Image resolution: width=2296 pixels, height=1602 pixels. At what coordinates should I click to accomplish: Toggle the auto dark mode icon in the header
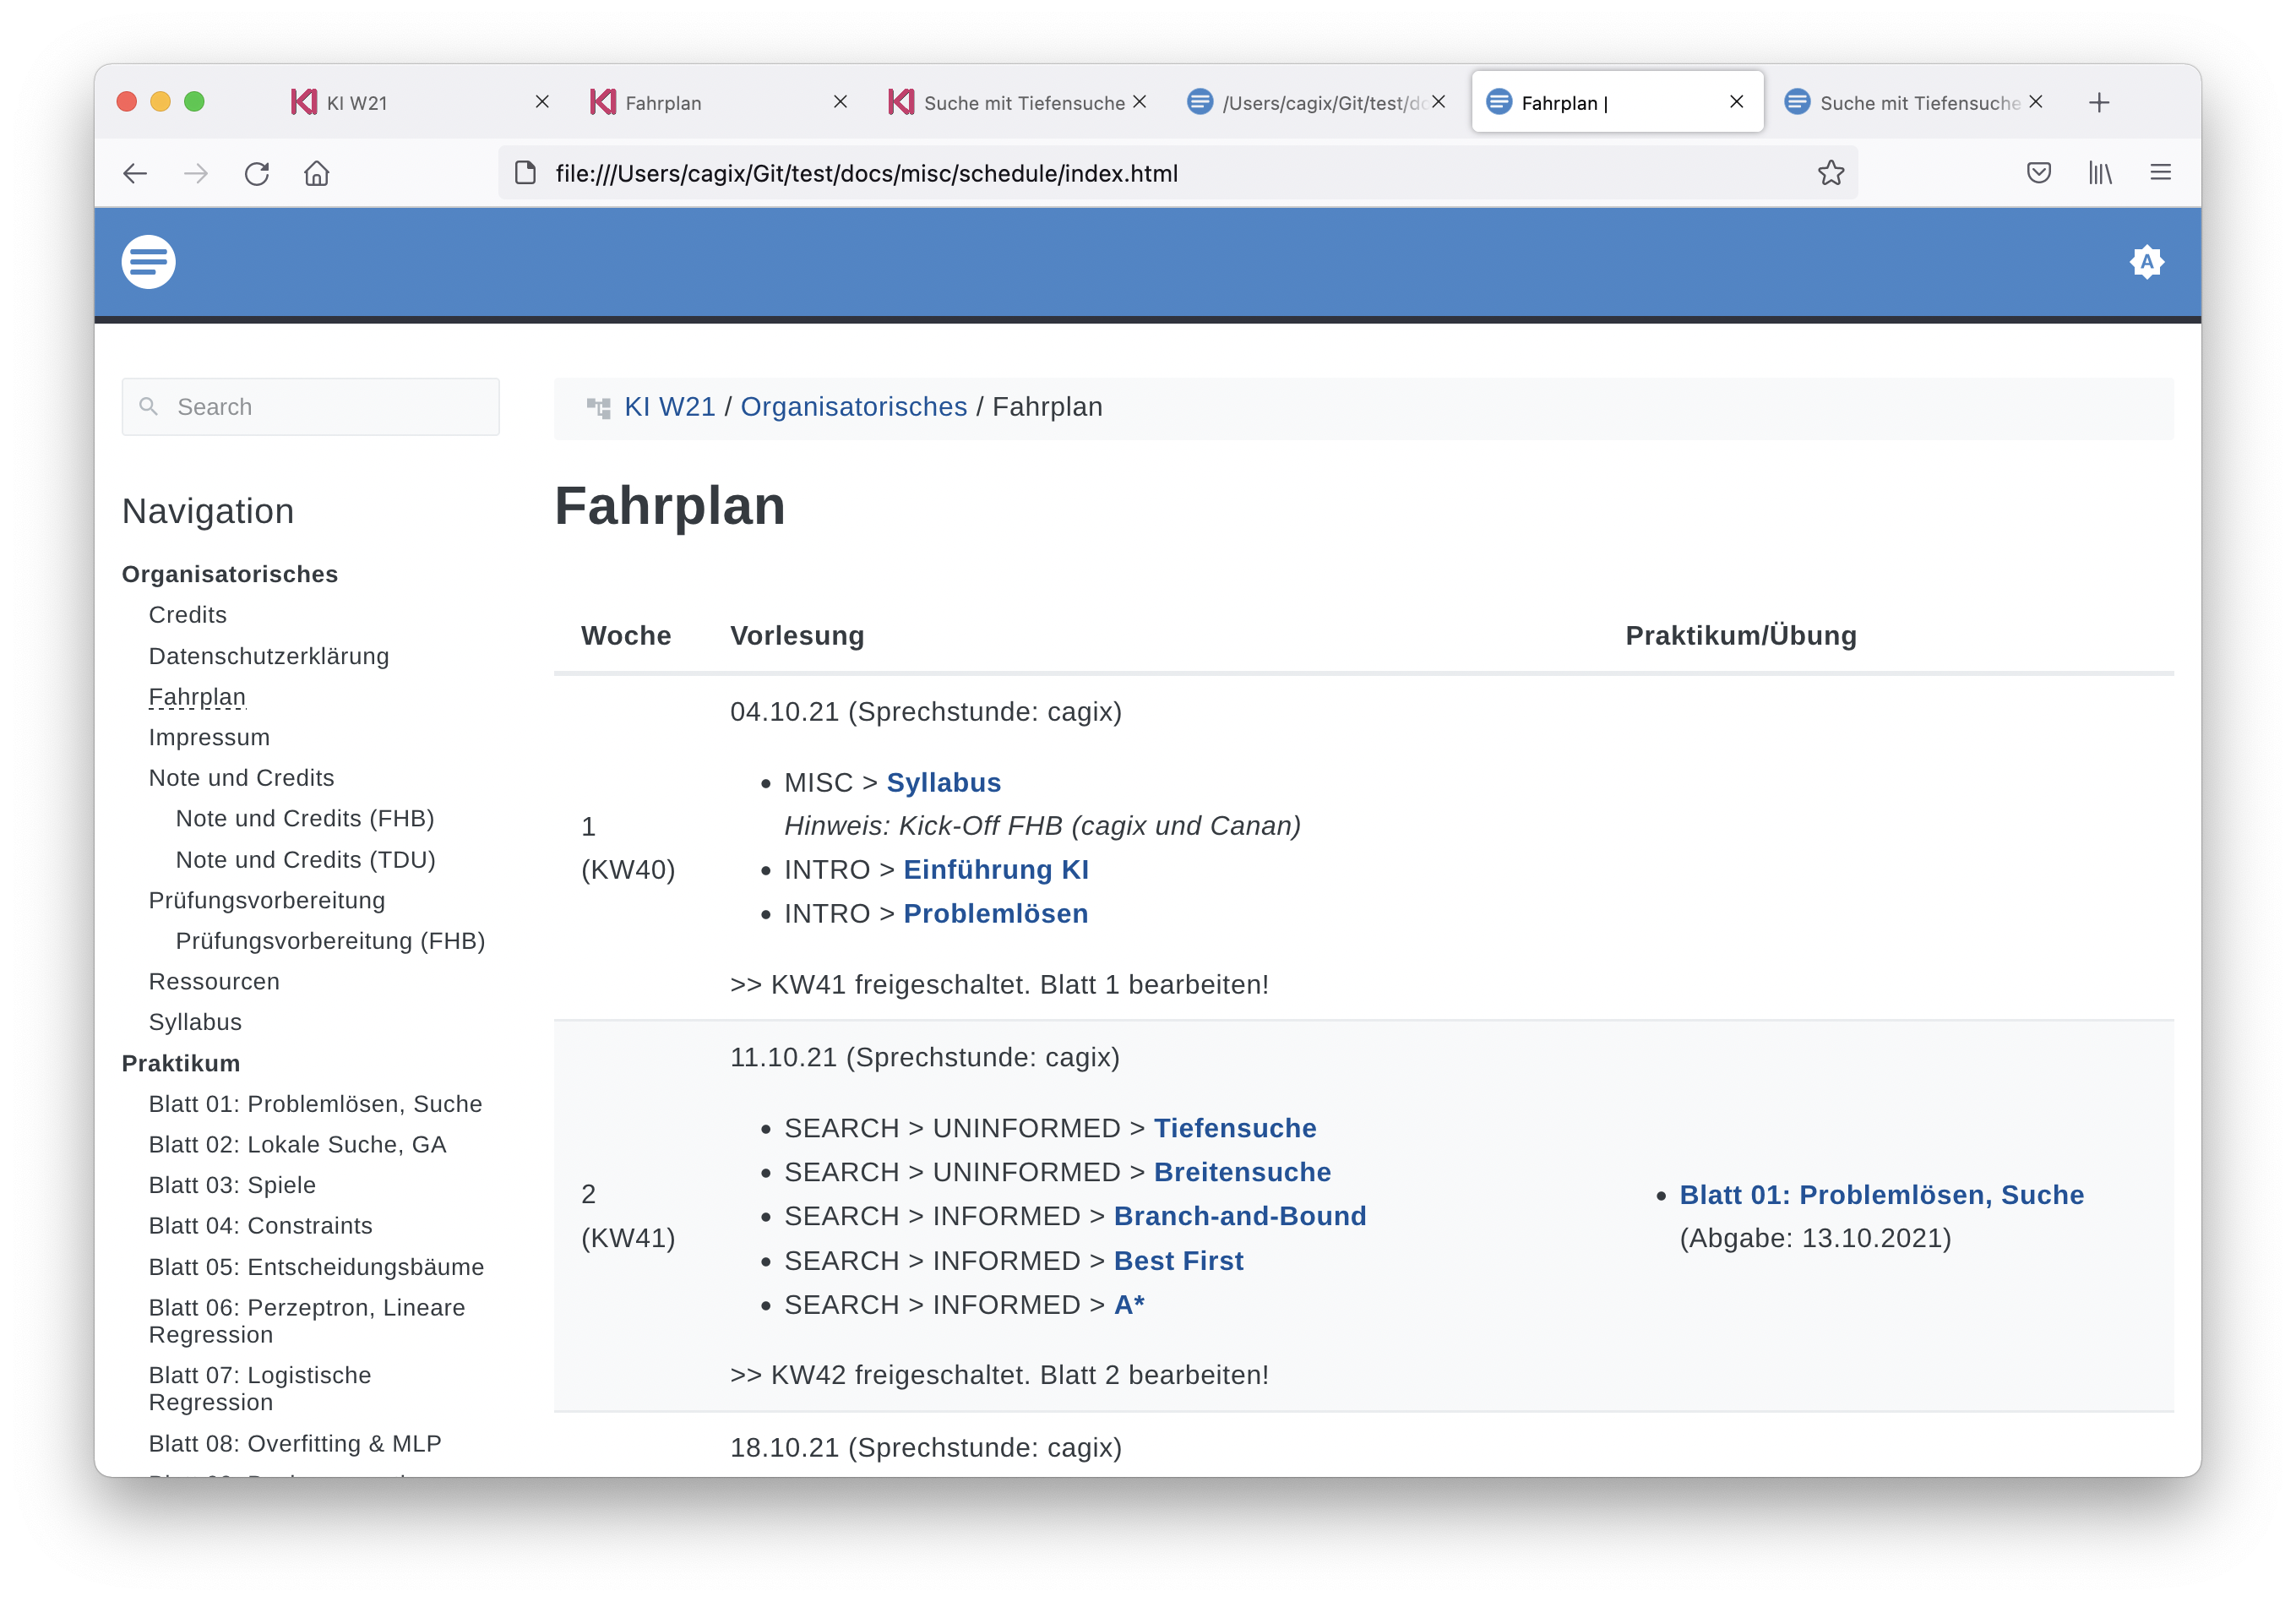(x=2147, y=261)
